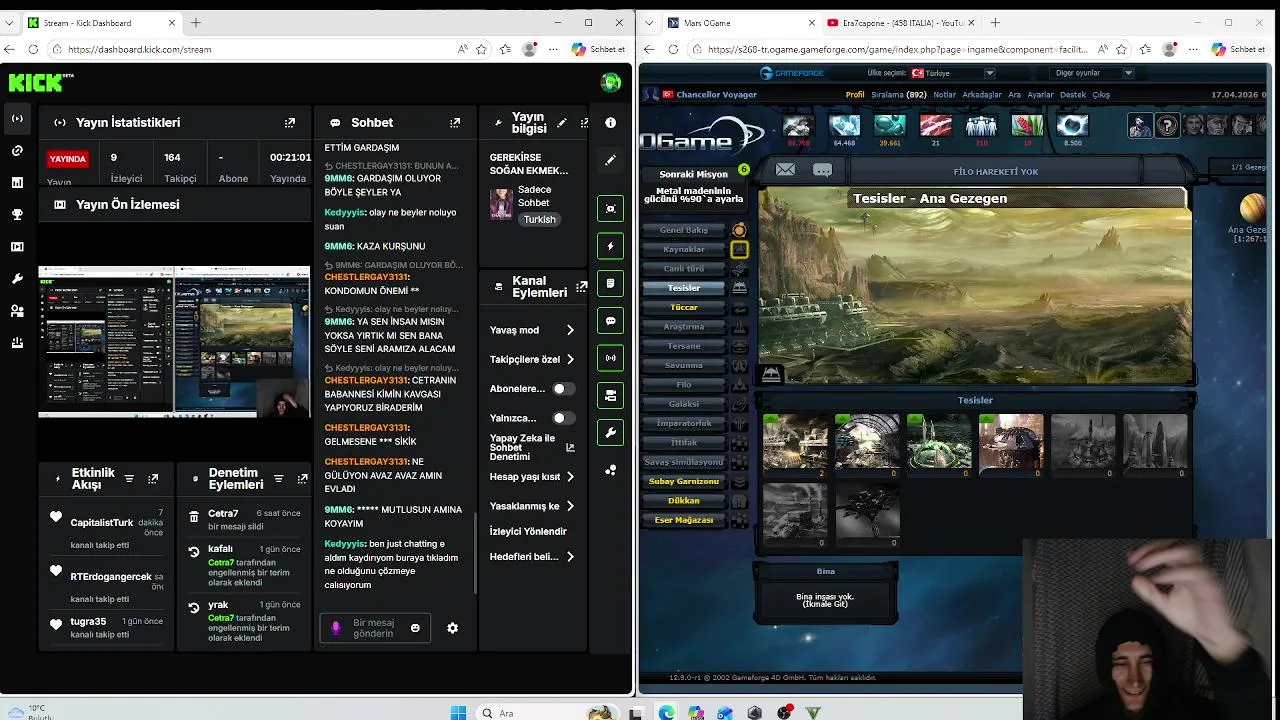Open analytics bar-chart icon in Kick sidebar

point(17,182)
